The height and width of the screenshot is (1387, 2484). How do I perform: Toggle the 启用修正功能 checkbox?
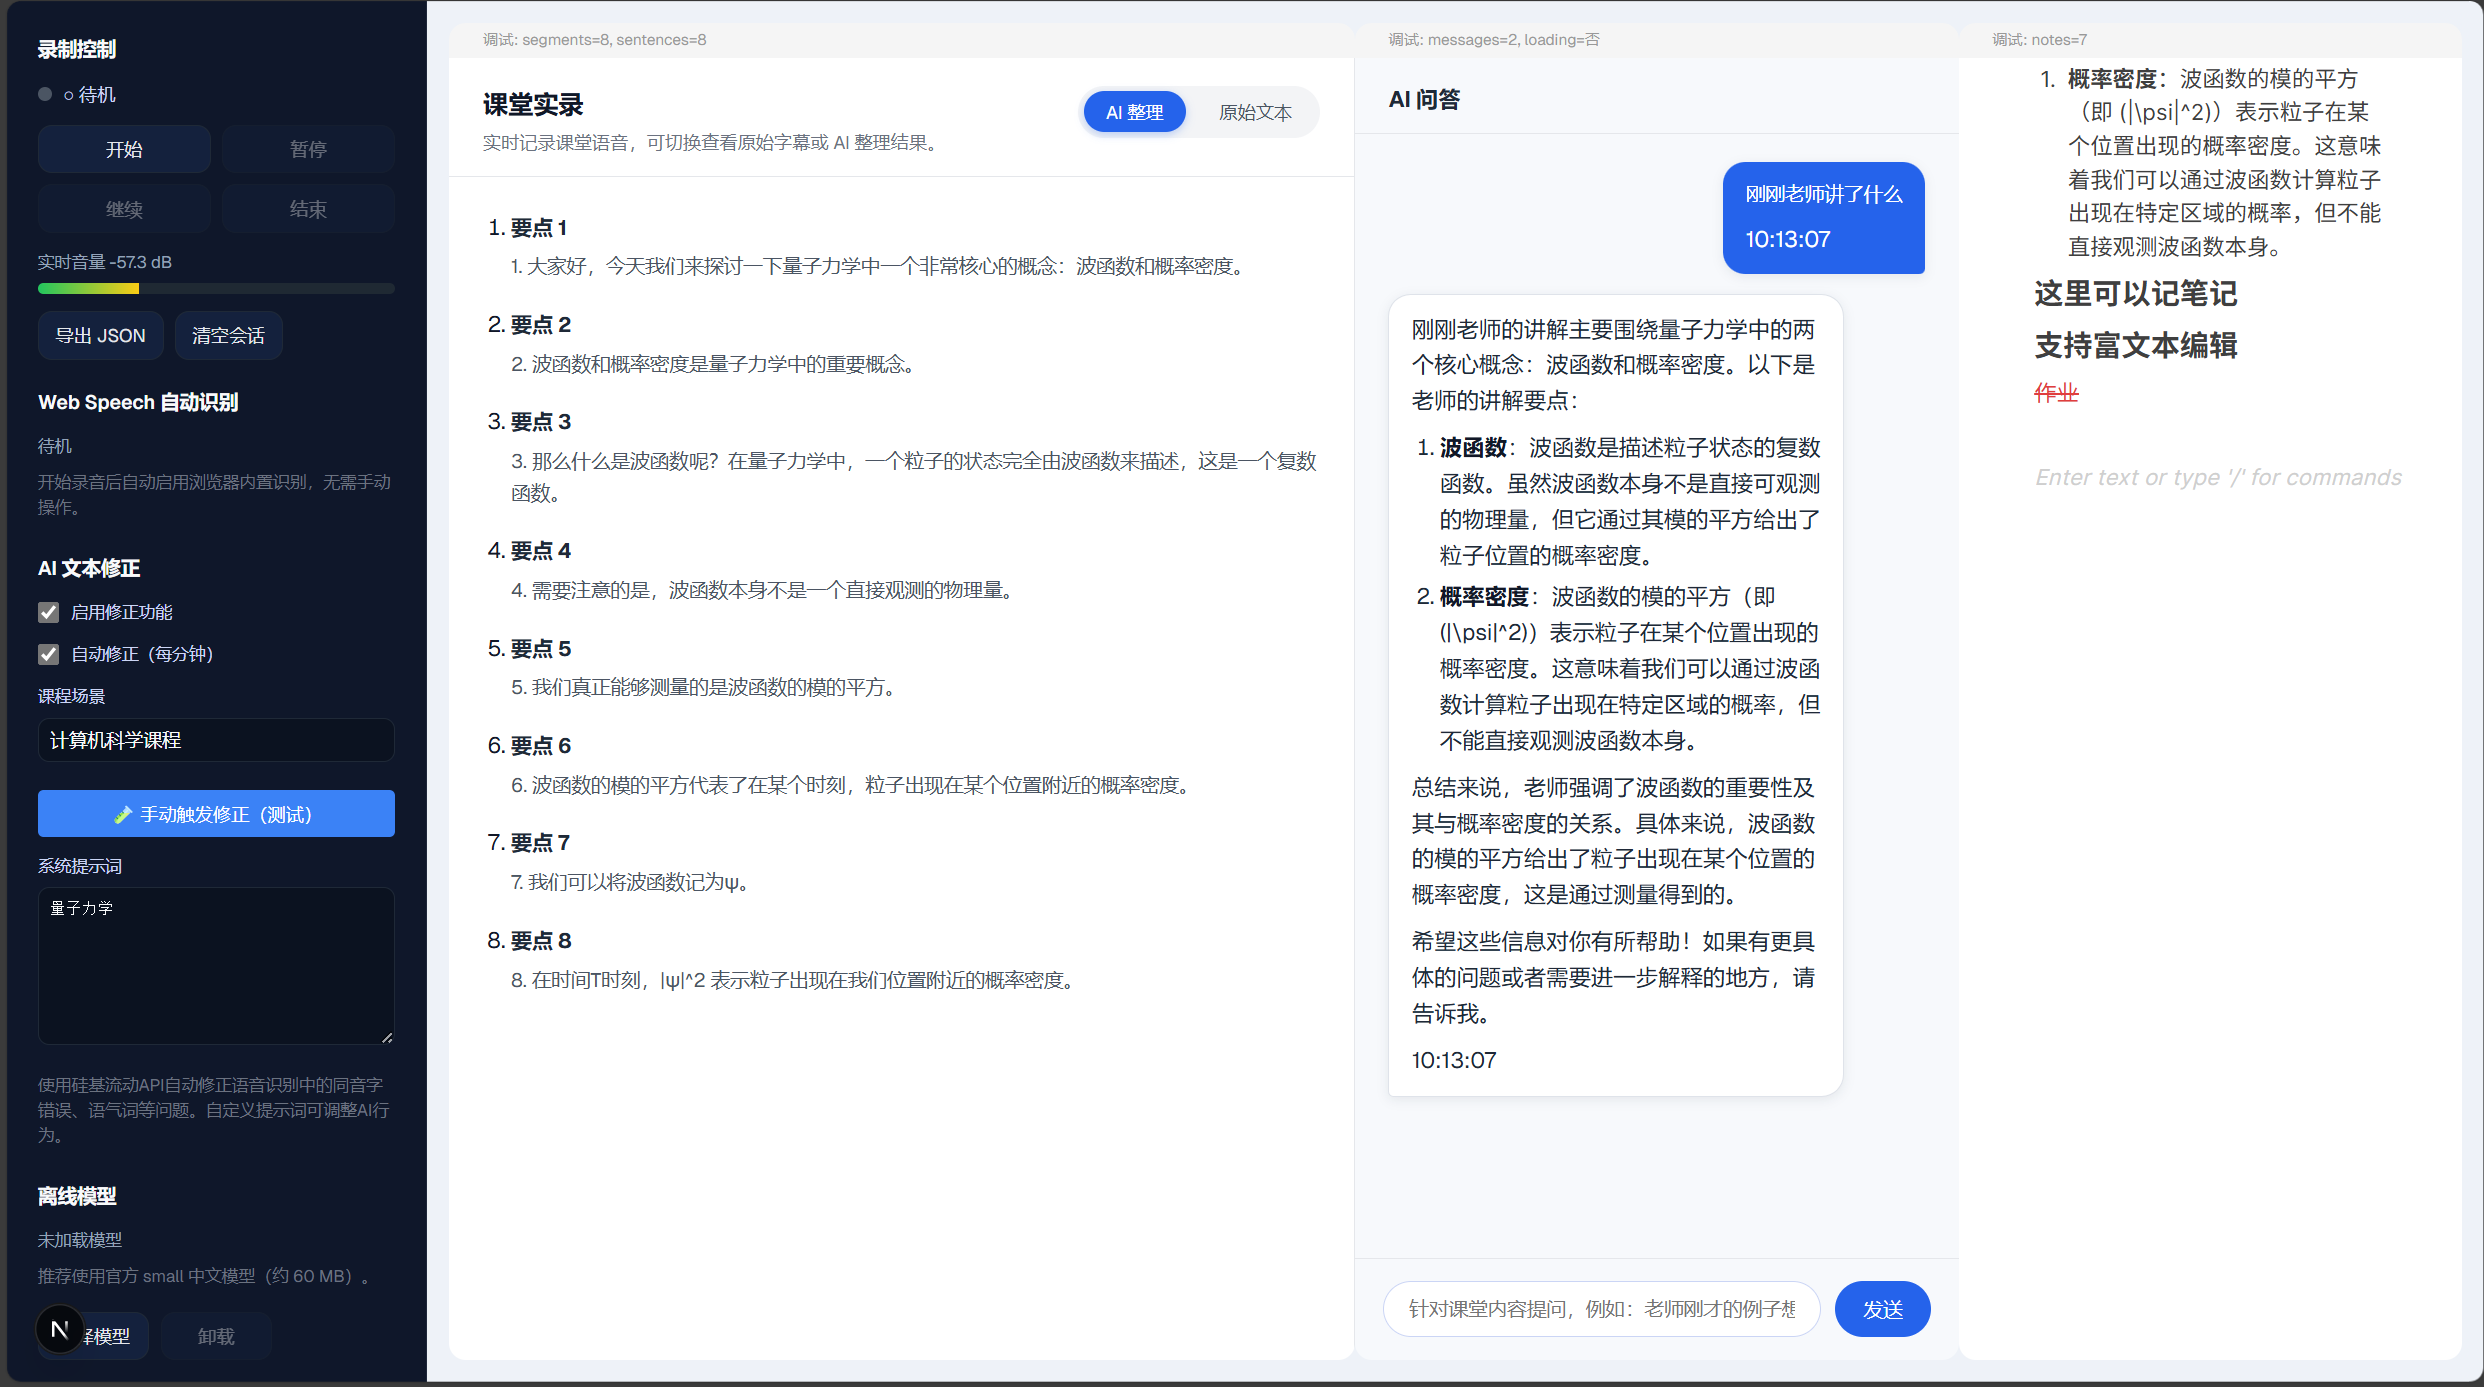tap(48, 612)
